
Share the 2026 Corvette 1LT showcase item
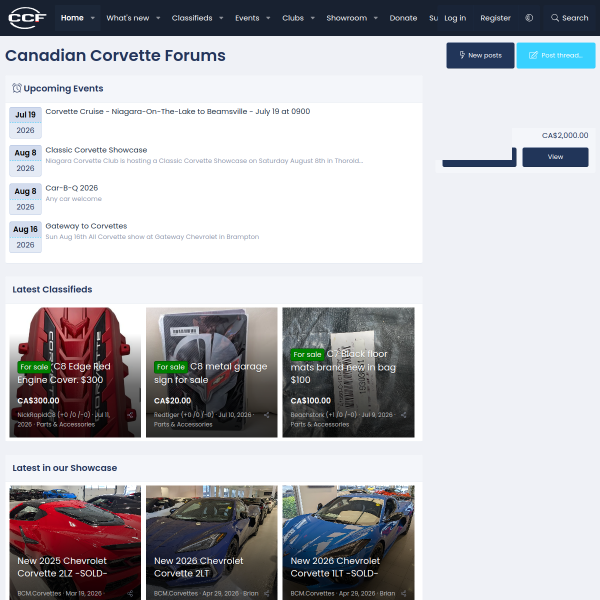pyautogui.click(x=404, y=593)
